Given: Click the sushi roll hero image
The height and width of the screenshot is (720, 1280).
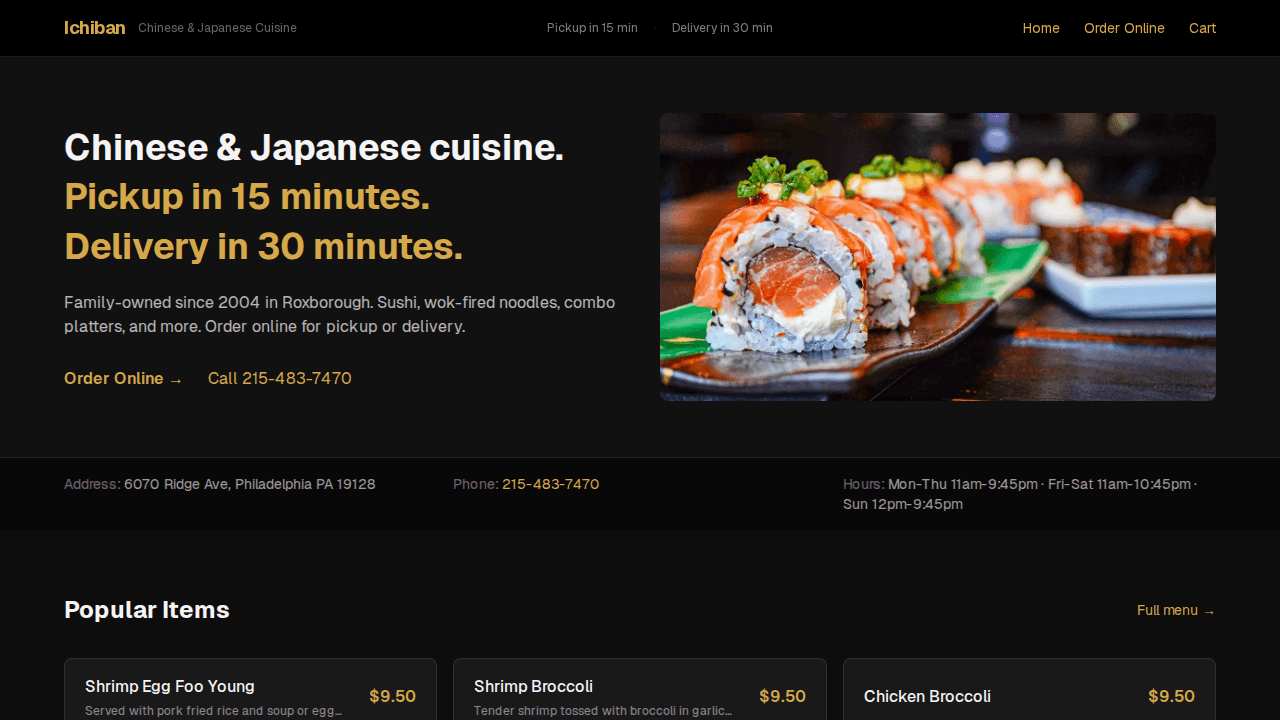Looking at the screenshot, I should (938, 257).
